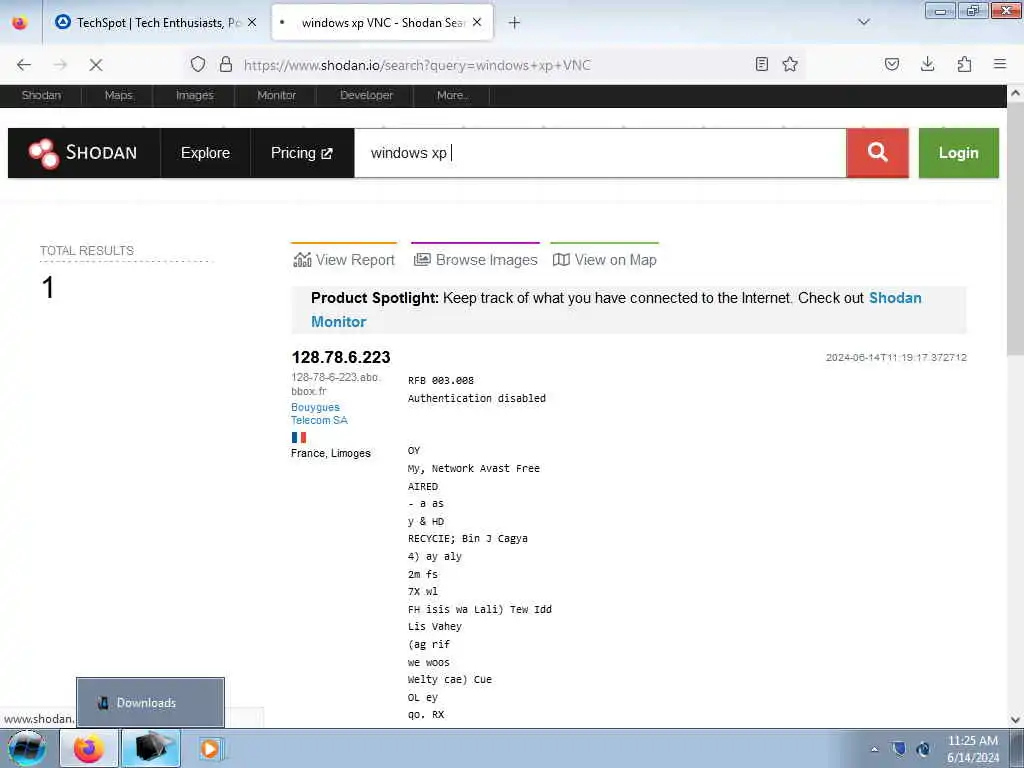Screen dimensions: 1024x768
Task: Open tracking protection shield icon
Action: (198, 64)
